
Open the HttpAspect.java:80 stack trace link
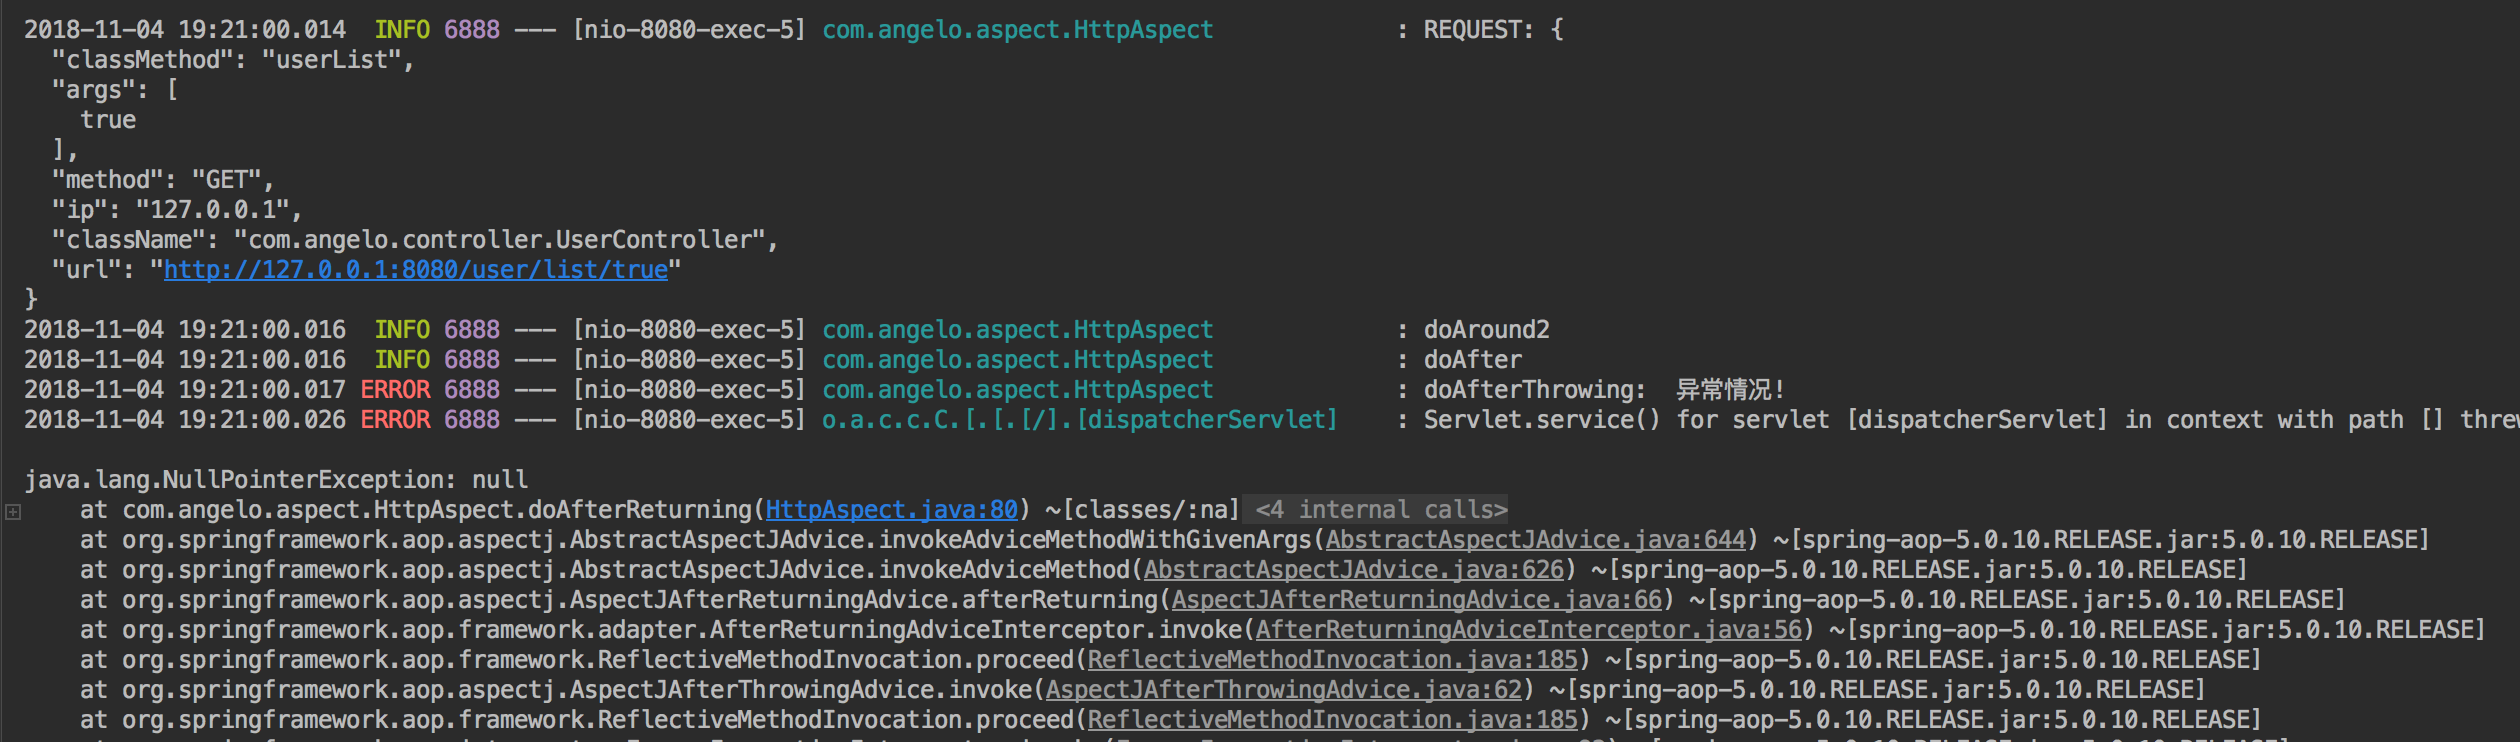pos(891,510)
